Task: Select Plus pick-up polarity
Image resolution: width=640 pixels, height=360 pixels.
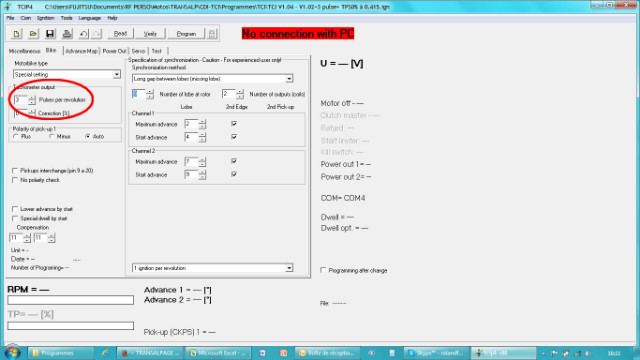Action: click(x=16, y=136)
